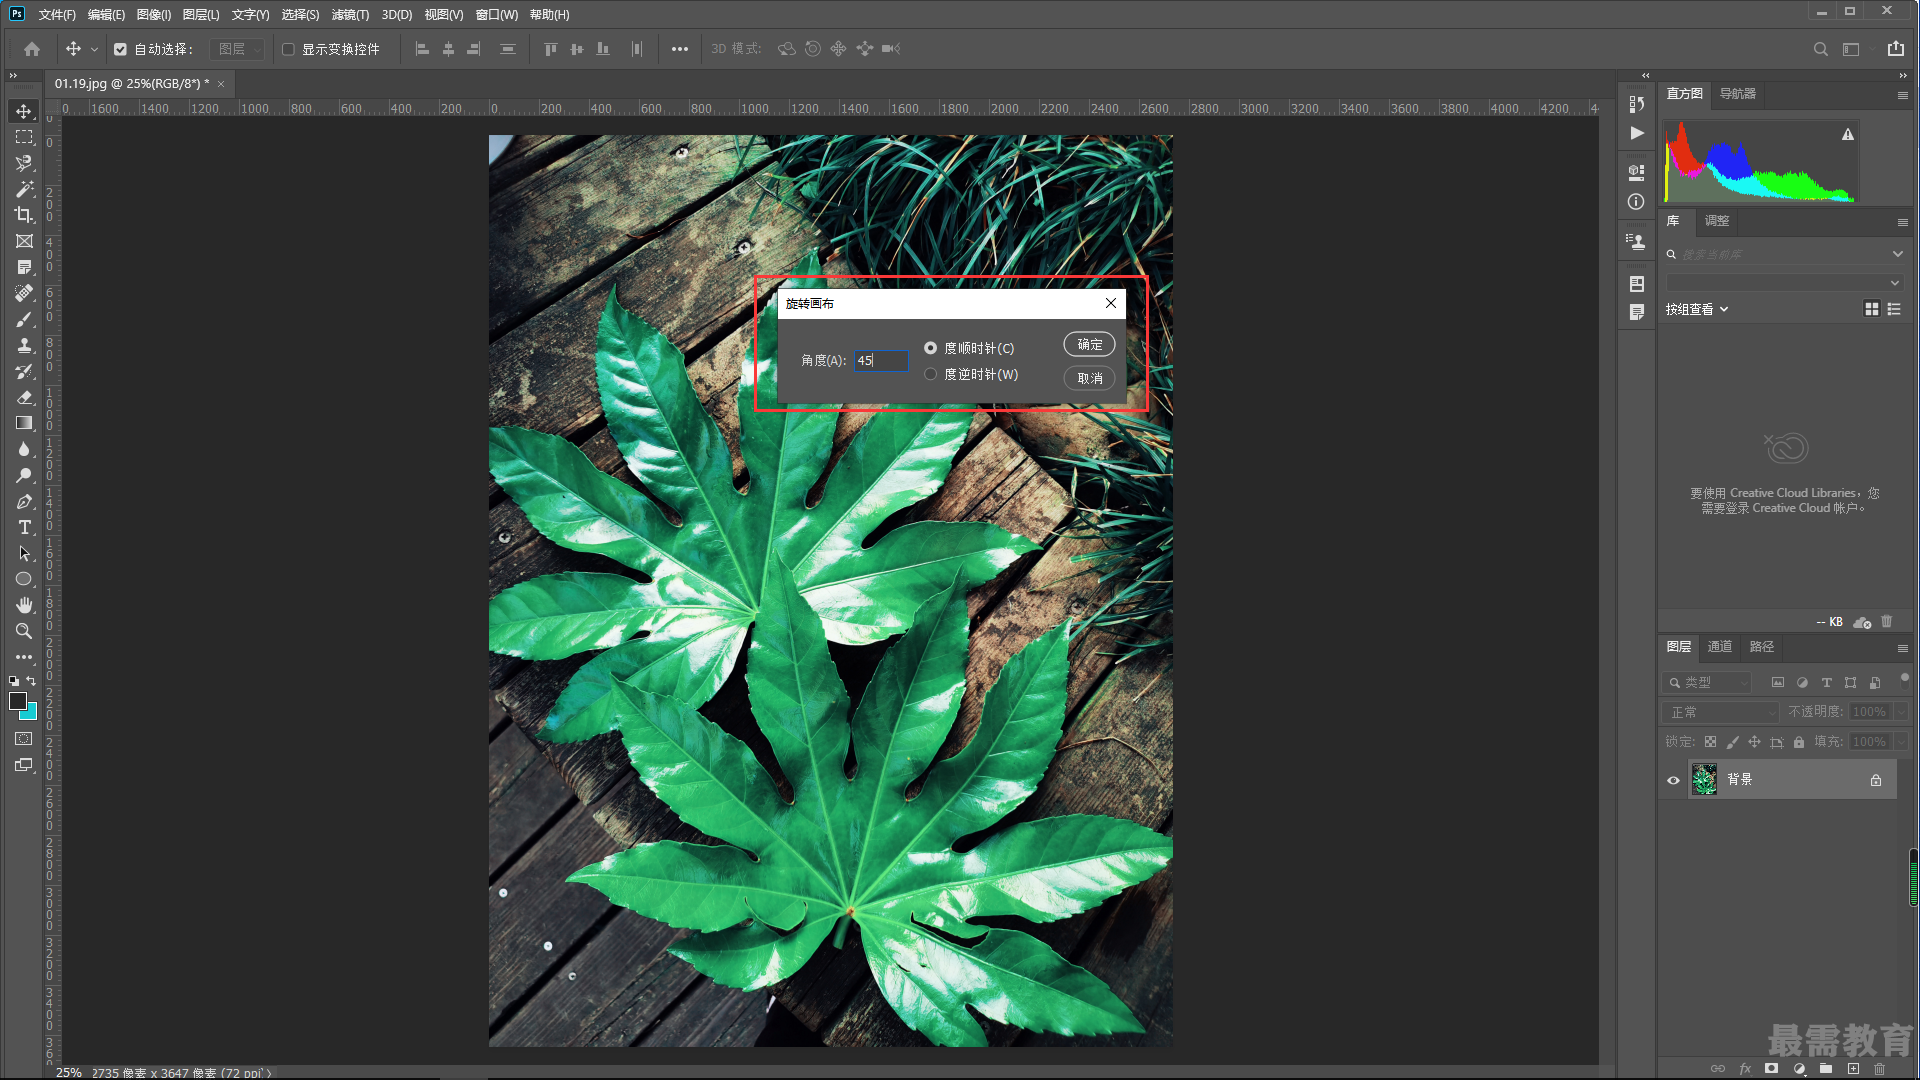This screenshot has width=1920, height=1080.
Task: Close the 01.19.jpg document tab
Action: (x=221, y=84)
